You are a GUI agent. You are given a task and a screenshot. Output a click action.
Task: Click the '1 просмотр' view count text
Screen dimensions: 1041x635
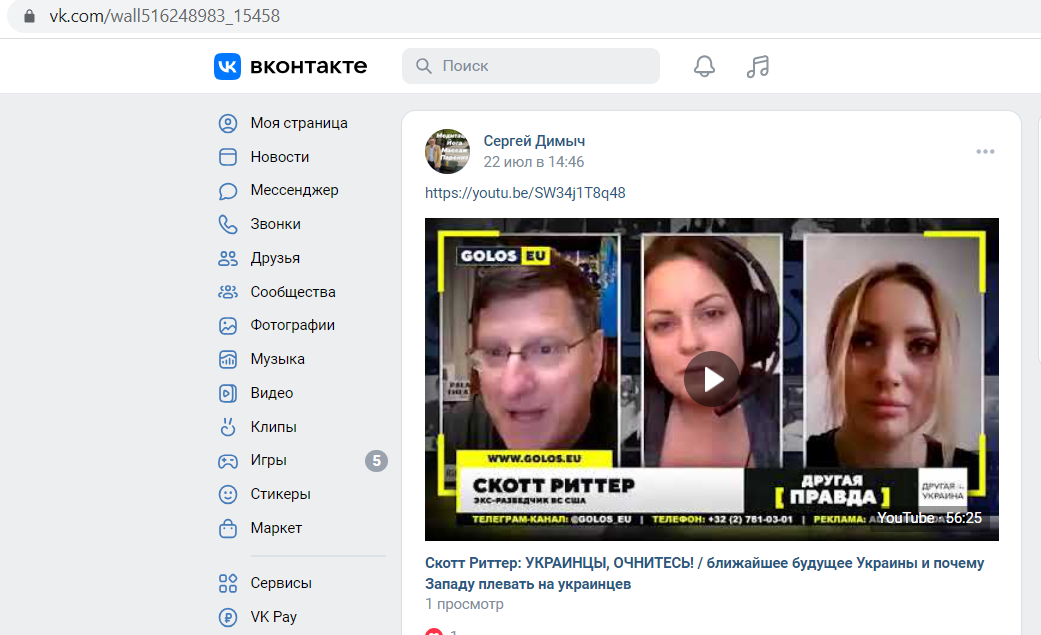point(464,604)
